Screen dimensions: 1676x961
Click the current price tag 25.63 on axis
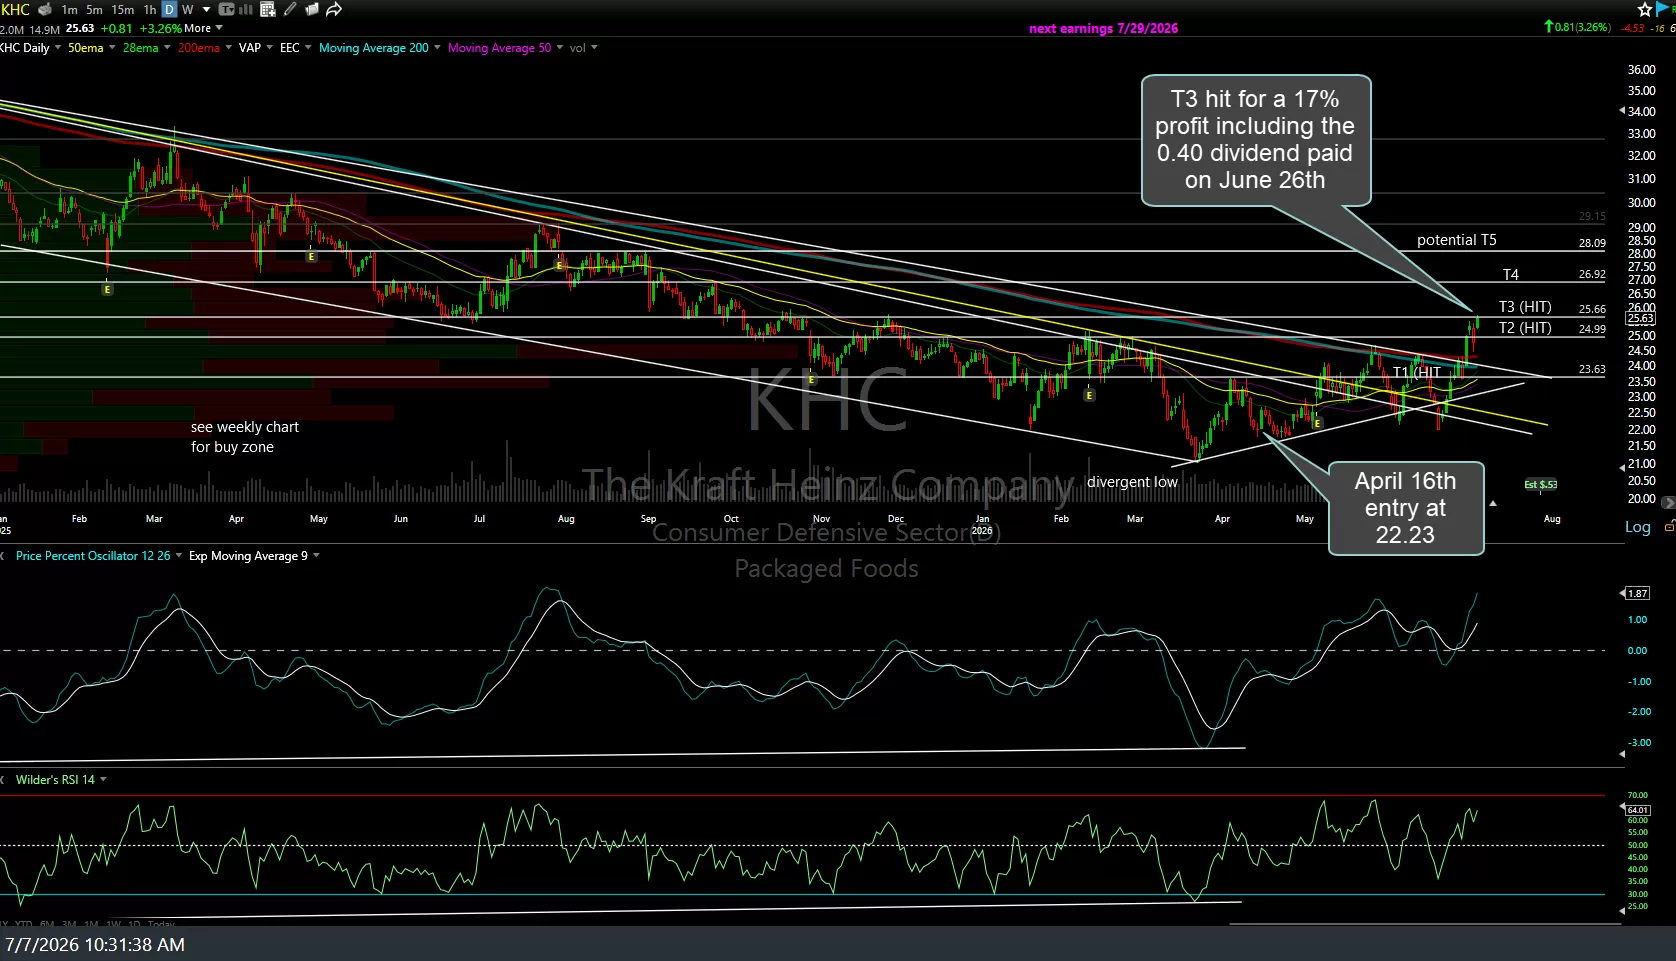point(1641,318)
